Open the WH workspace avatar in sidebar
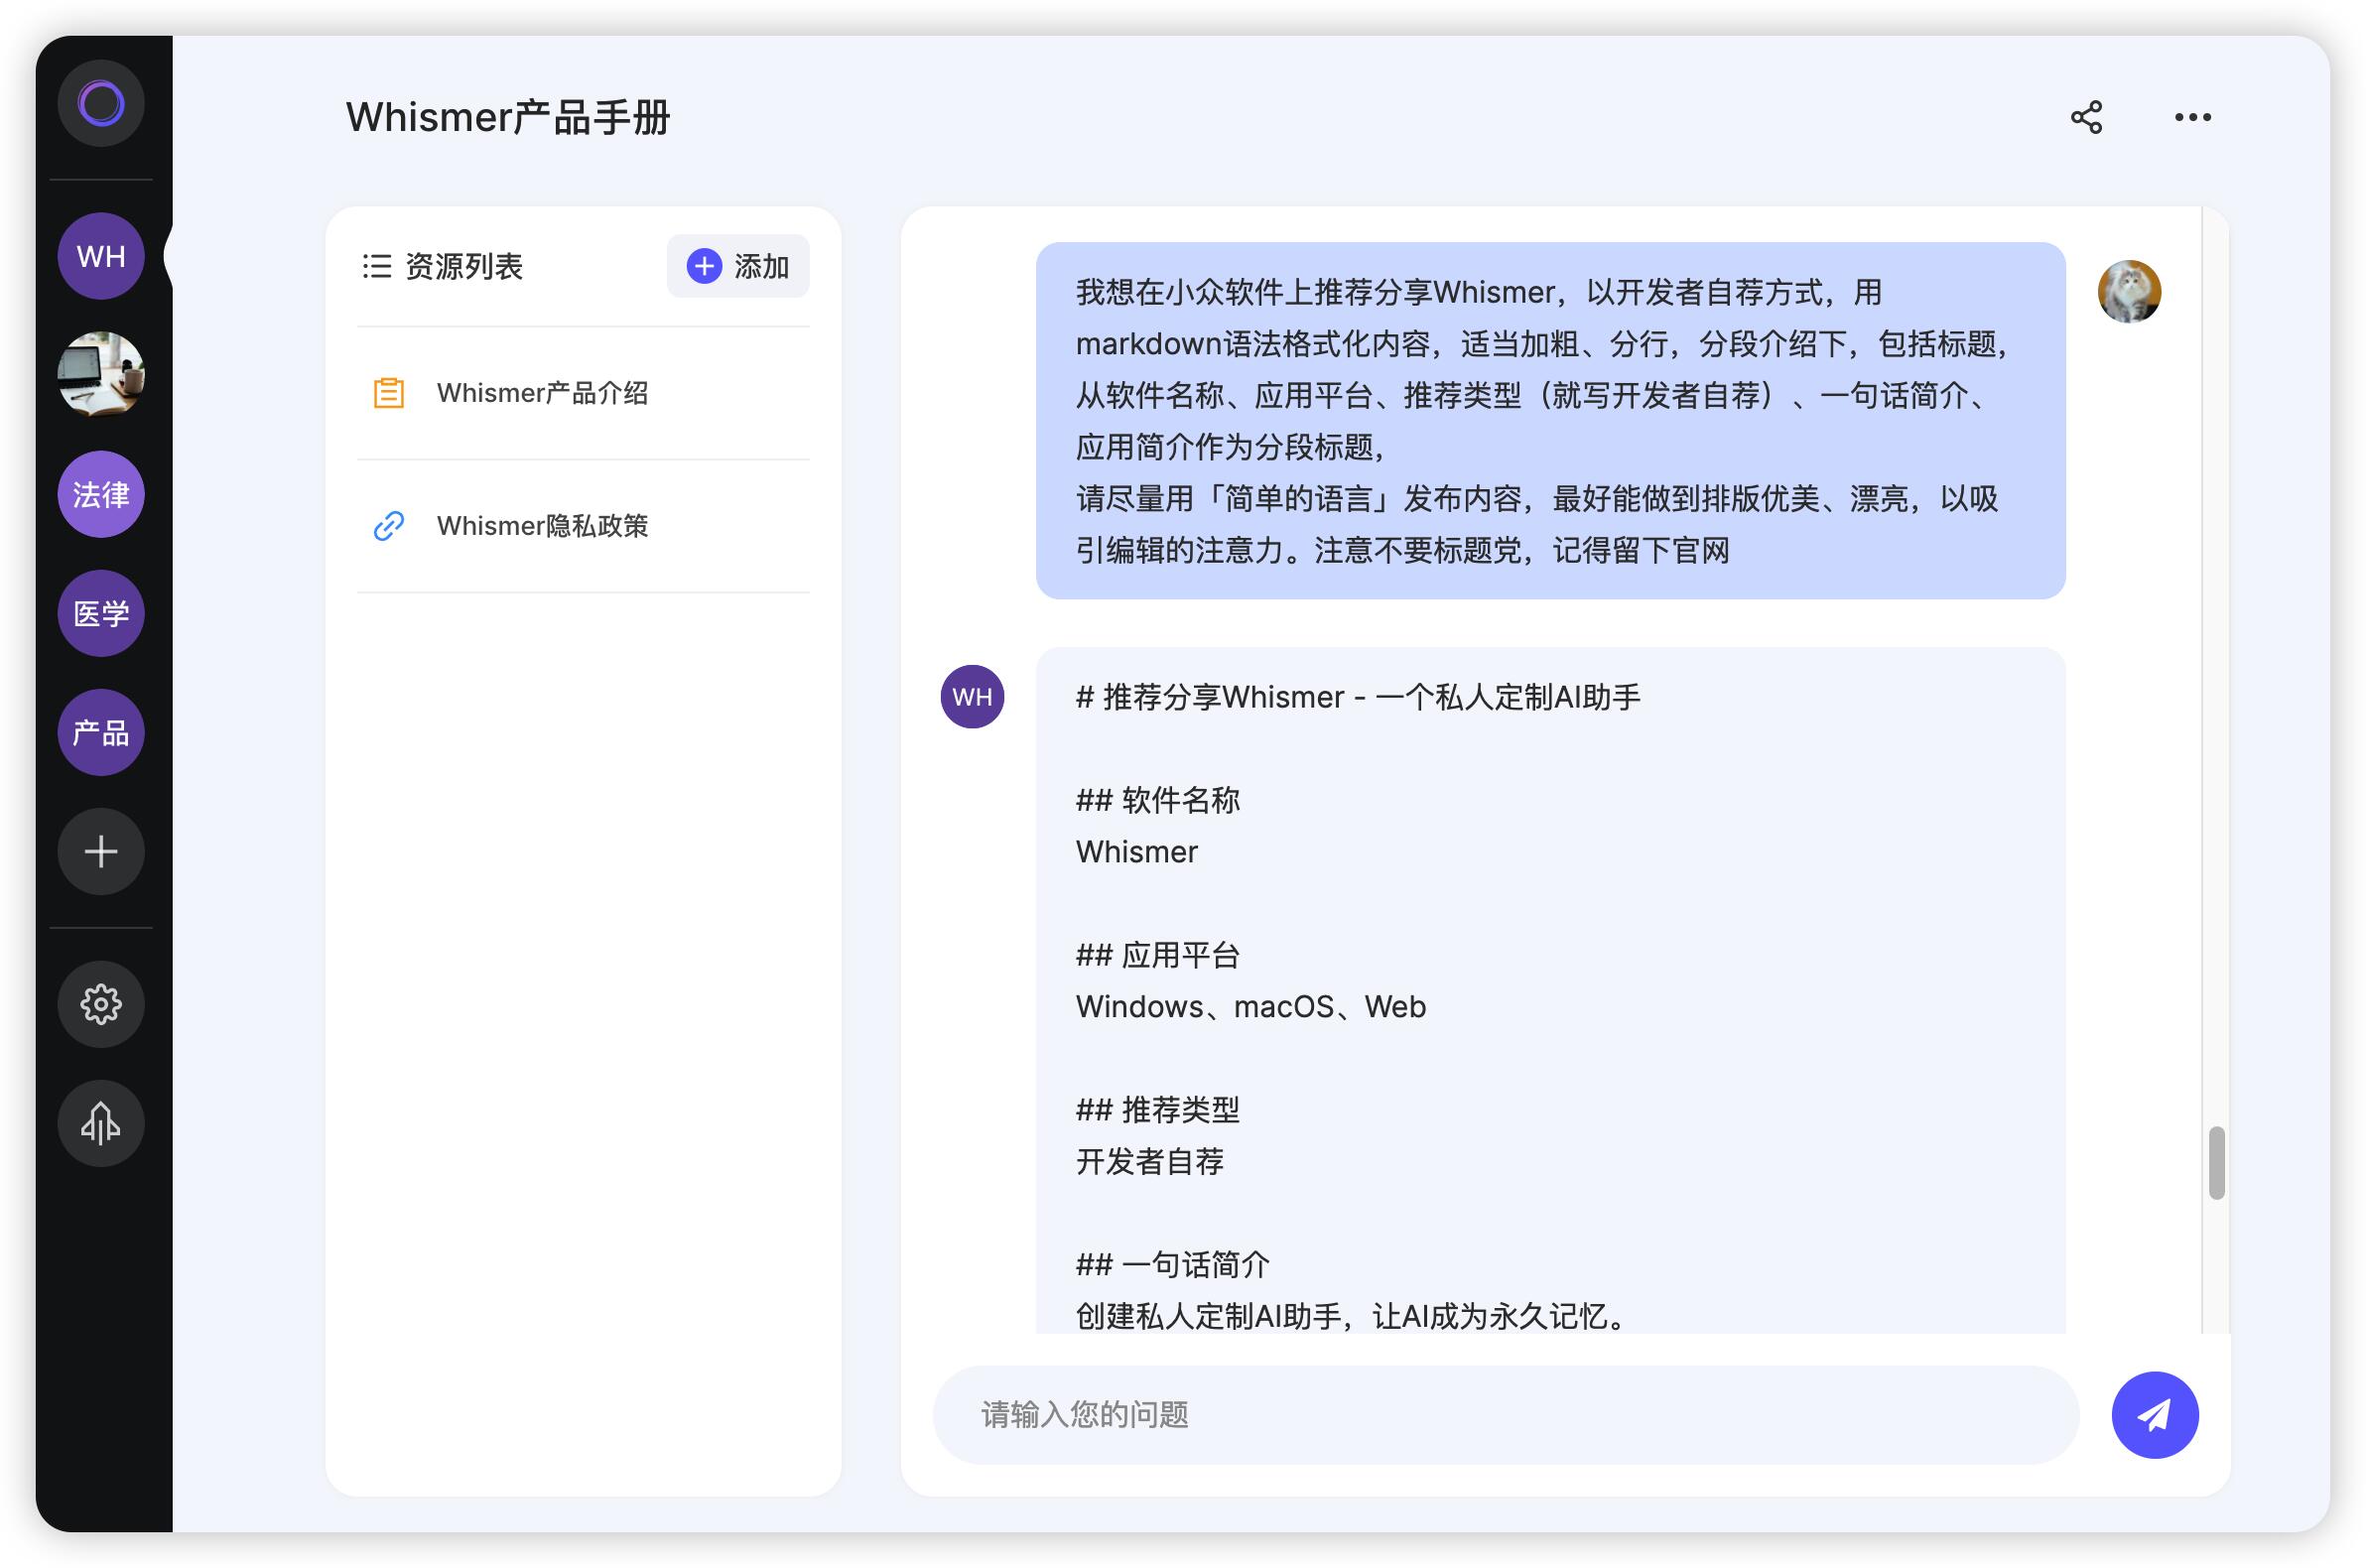Viewport: 2366px width, 1568px height. [101, 256]
